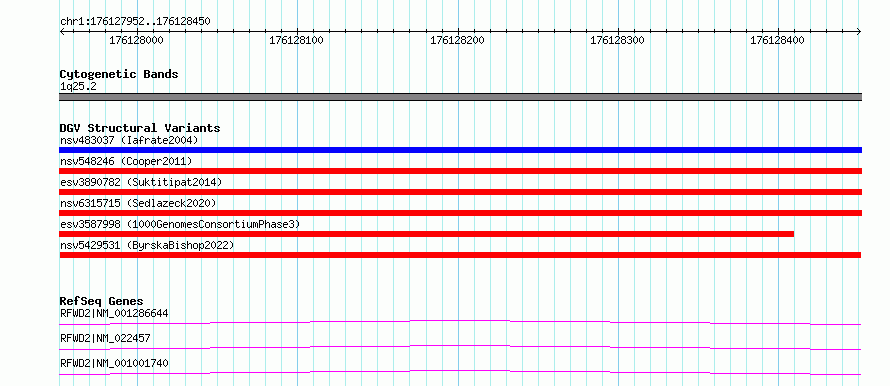Screen dimensions: 890x386
Task: Click the magenta RFWD2|NM_022457 transcript line
Action: point(460,347)
